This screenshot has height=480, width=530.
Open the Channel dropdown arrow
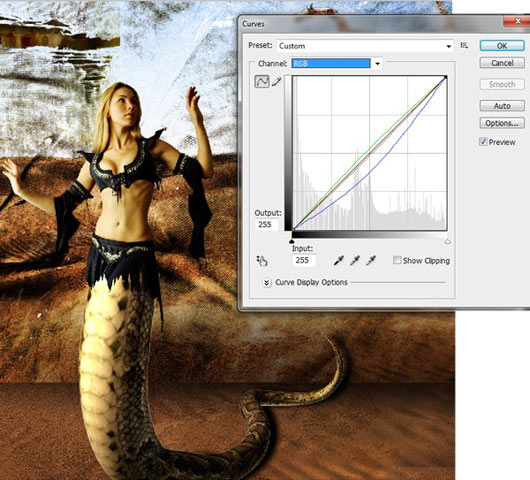[x=377, y=64]
